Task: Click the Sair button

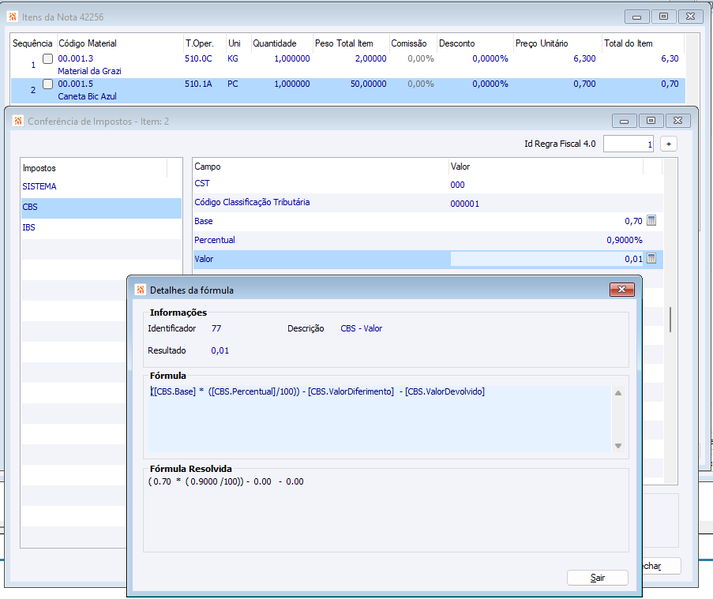Action: [598, 578]
